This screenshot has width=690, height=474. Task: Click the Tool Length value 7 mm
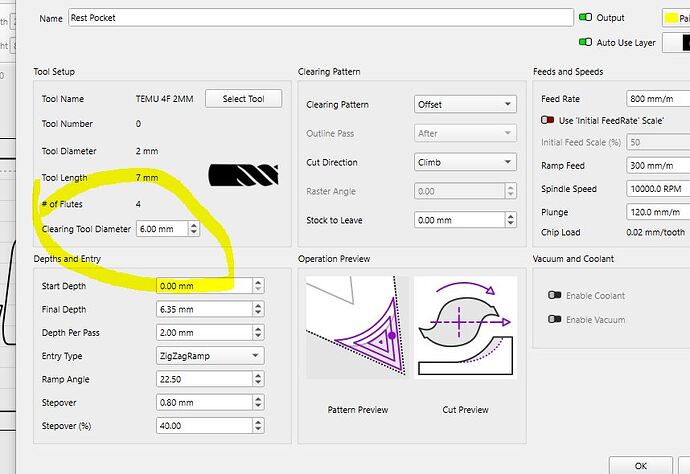147,177
